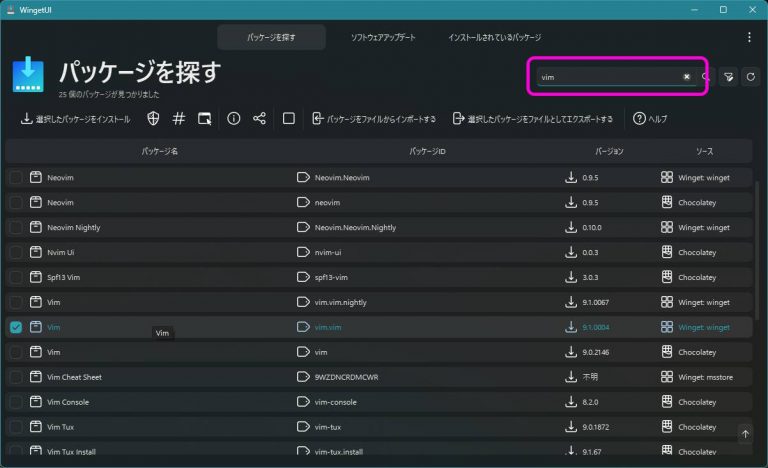Image resolution: width=768 pixels, height=468 pixels.
Task: Click version 9.0.1872 cell
Action: point(596,427)
